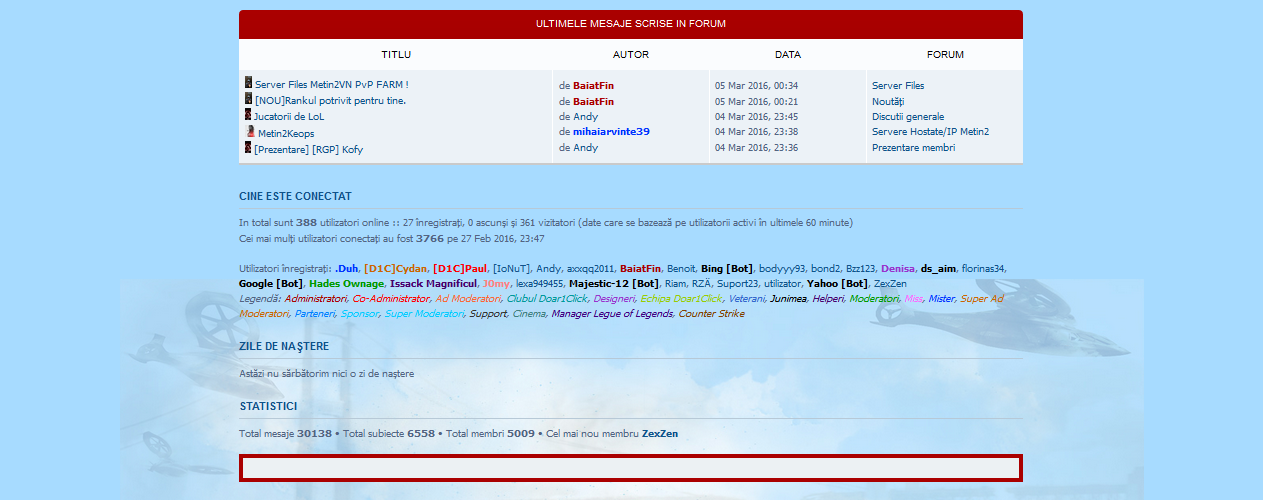
Task: Click the Junimea legend group
Action: tap(788, 299)
